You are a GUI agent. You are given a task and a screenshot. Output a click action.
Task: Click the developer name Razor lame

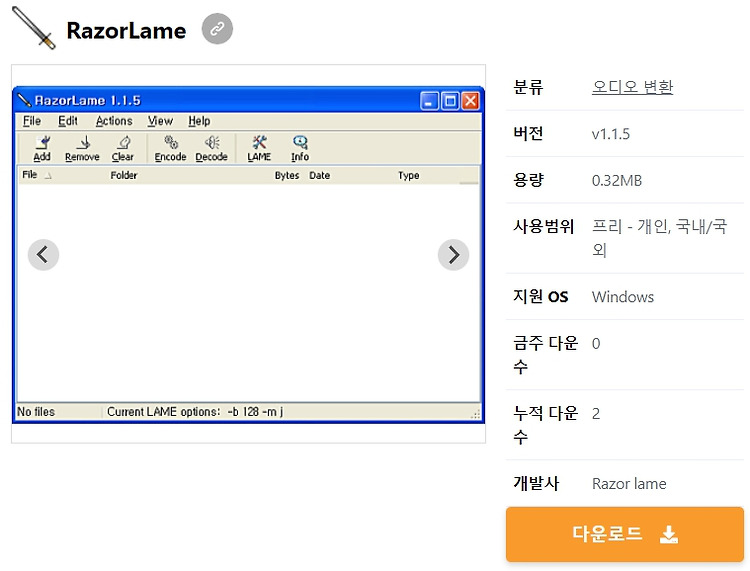(x=629, y=483)
